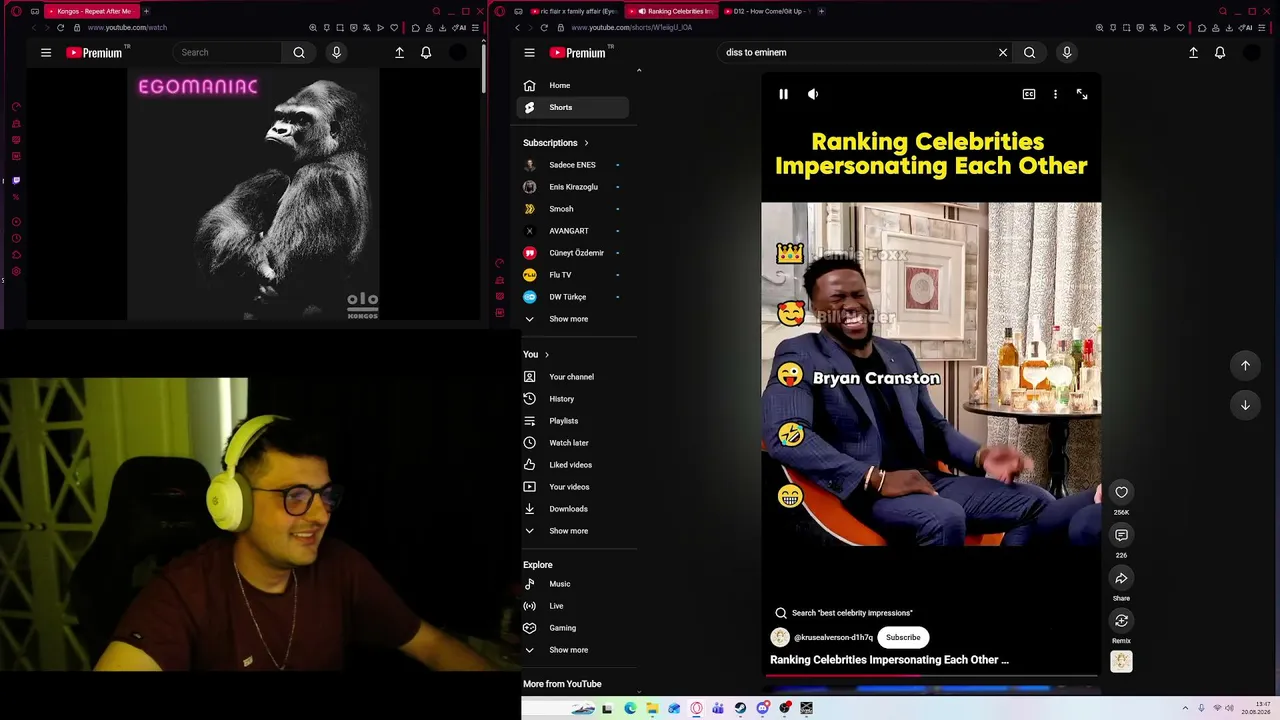Open the Flu TV channel

click(573, 275)
